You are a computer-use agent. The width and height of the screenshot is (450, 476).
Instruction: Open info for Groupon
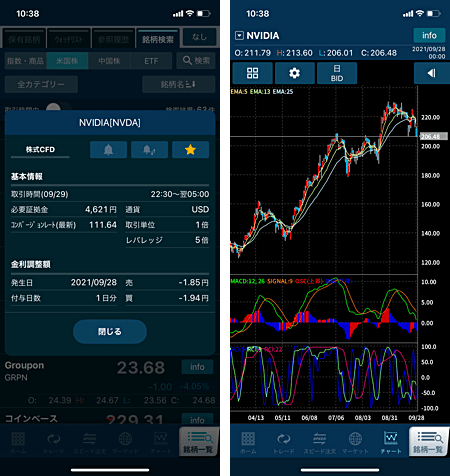(x=197, y=367)
